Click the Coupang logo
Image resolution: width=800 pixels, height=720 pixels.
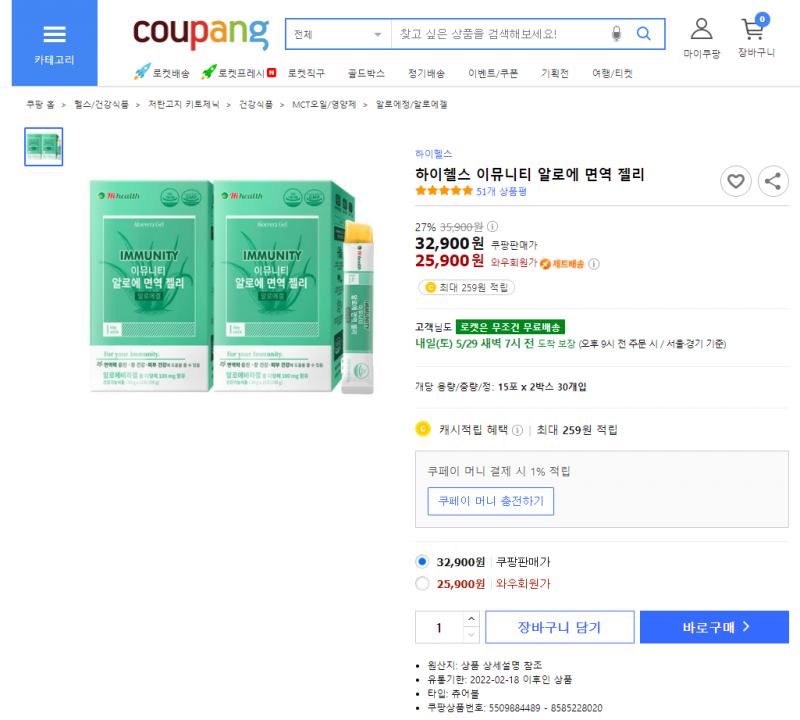point(201,33)
